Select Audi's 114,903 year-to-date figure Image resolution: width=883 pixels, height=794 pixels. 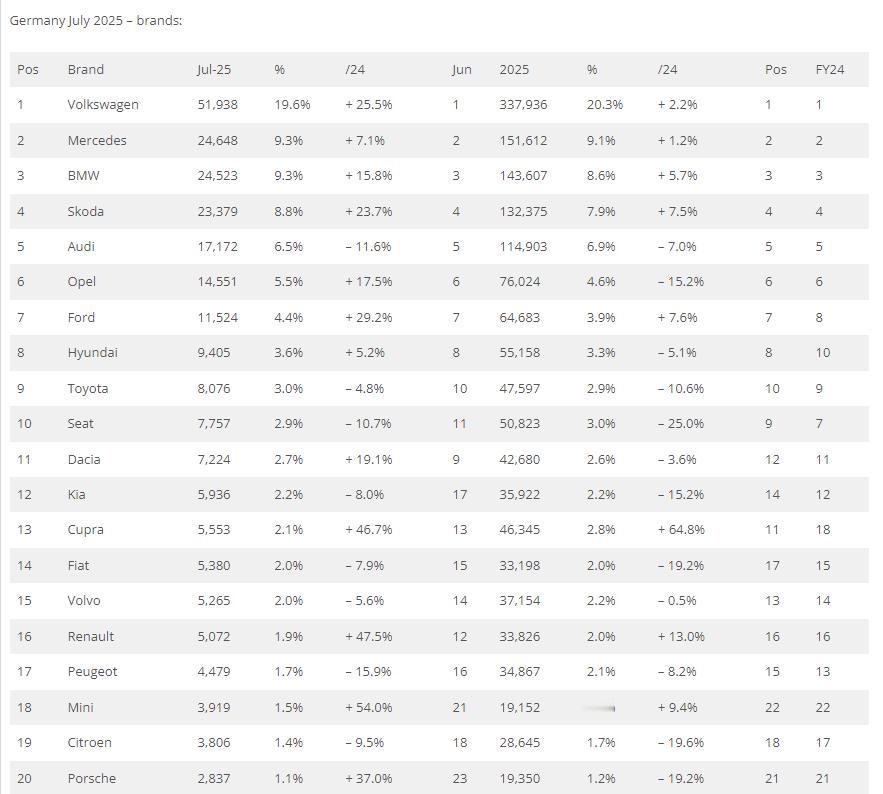pos(523,247)
